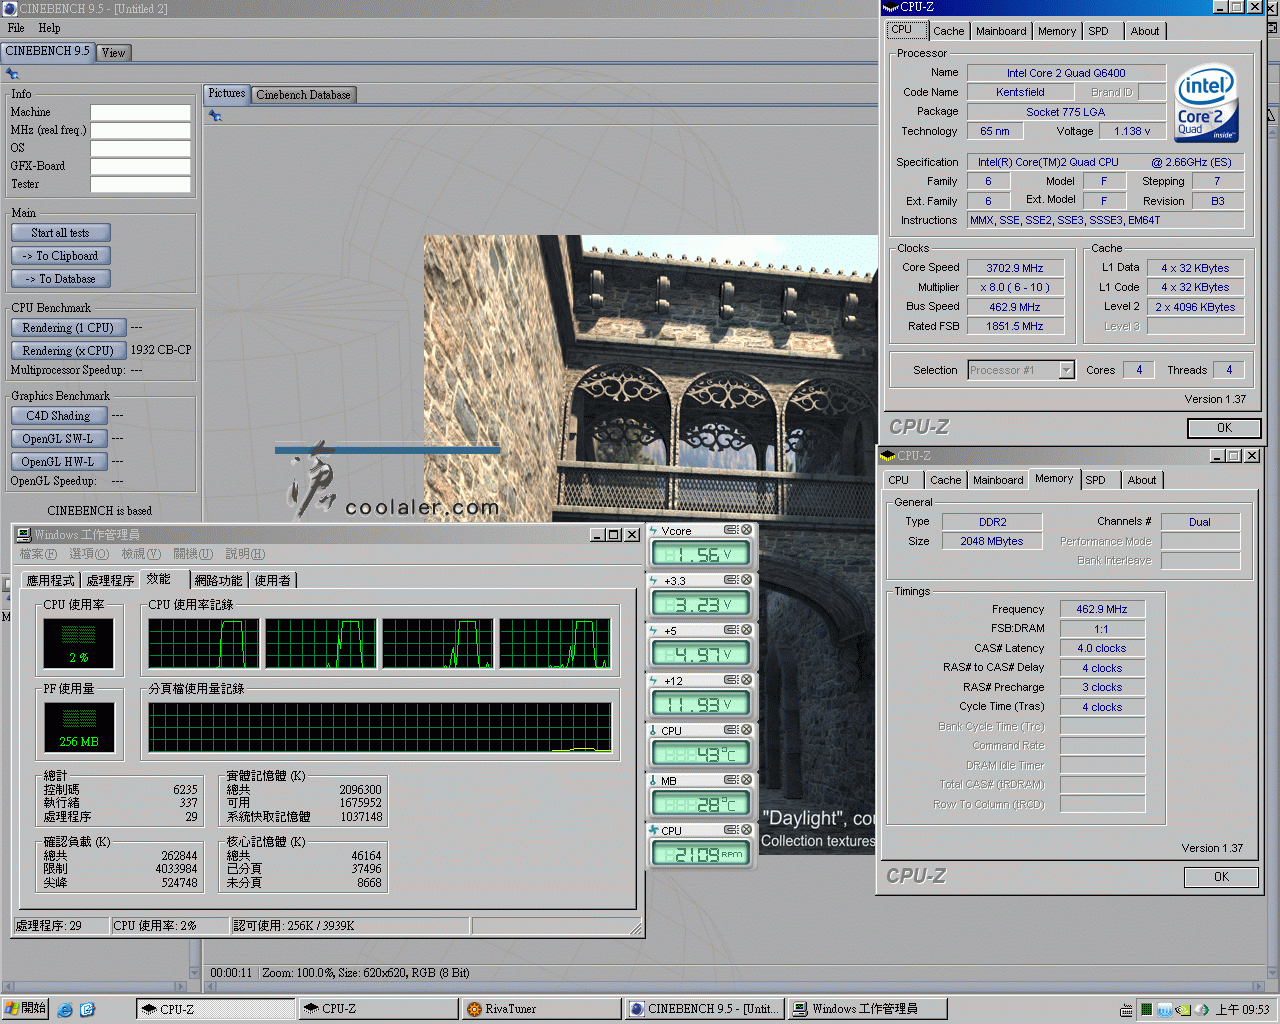1280x1024 pixels.
Task: Open settings on the CPU temperature widget
Action: [x=731, y=730]
